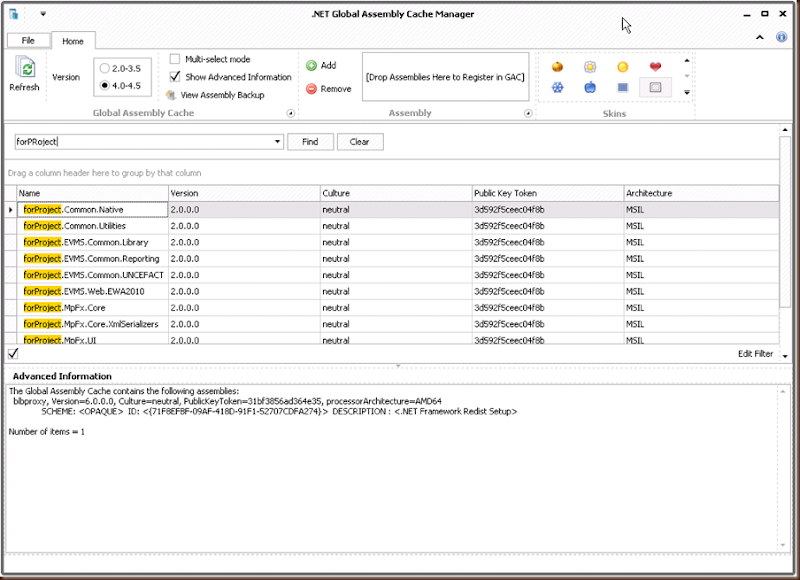The height and width of the screenshot is (580, 800).
Task: Apply the blue snowflake skin icon
Action: pos(558,87)
